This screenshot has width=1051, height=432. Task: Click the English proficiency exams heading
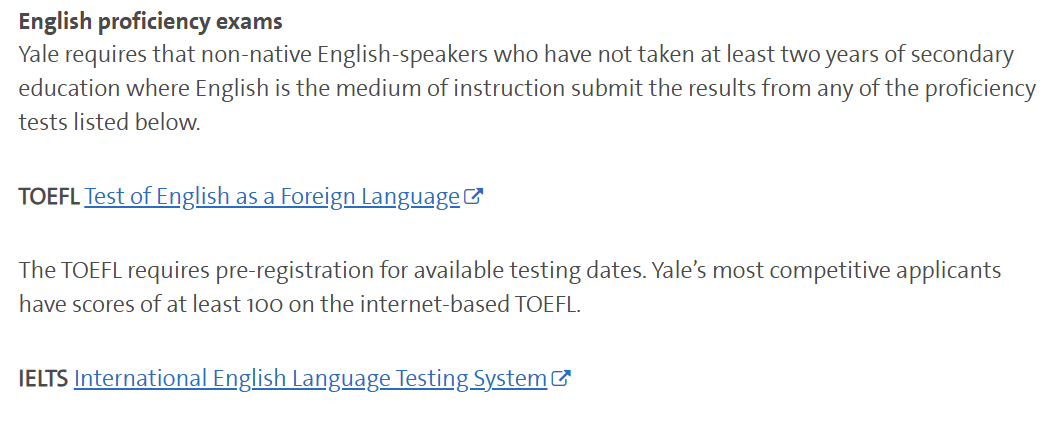pos(151,21)
